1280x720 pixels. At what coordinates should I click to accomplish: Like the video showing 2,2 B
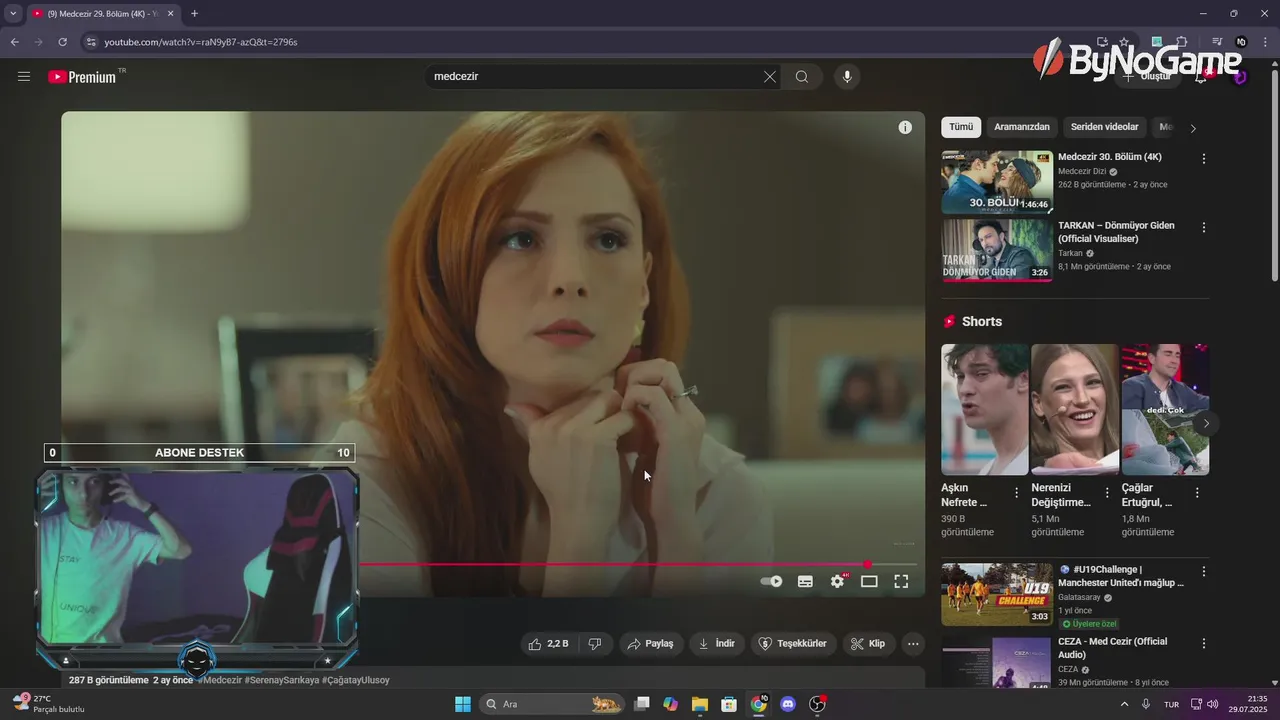click(549, 644)
